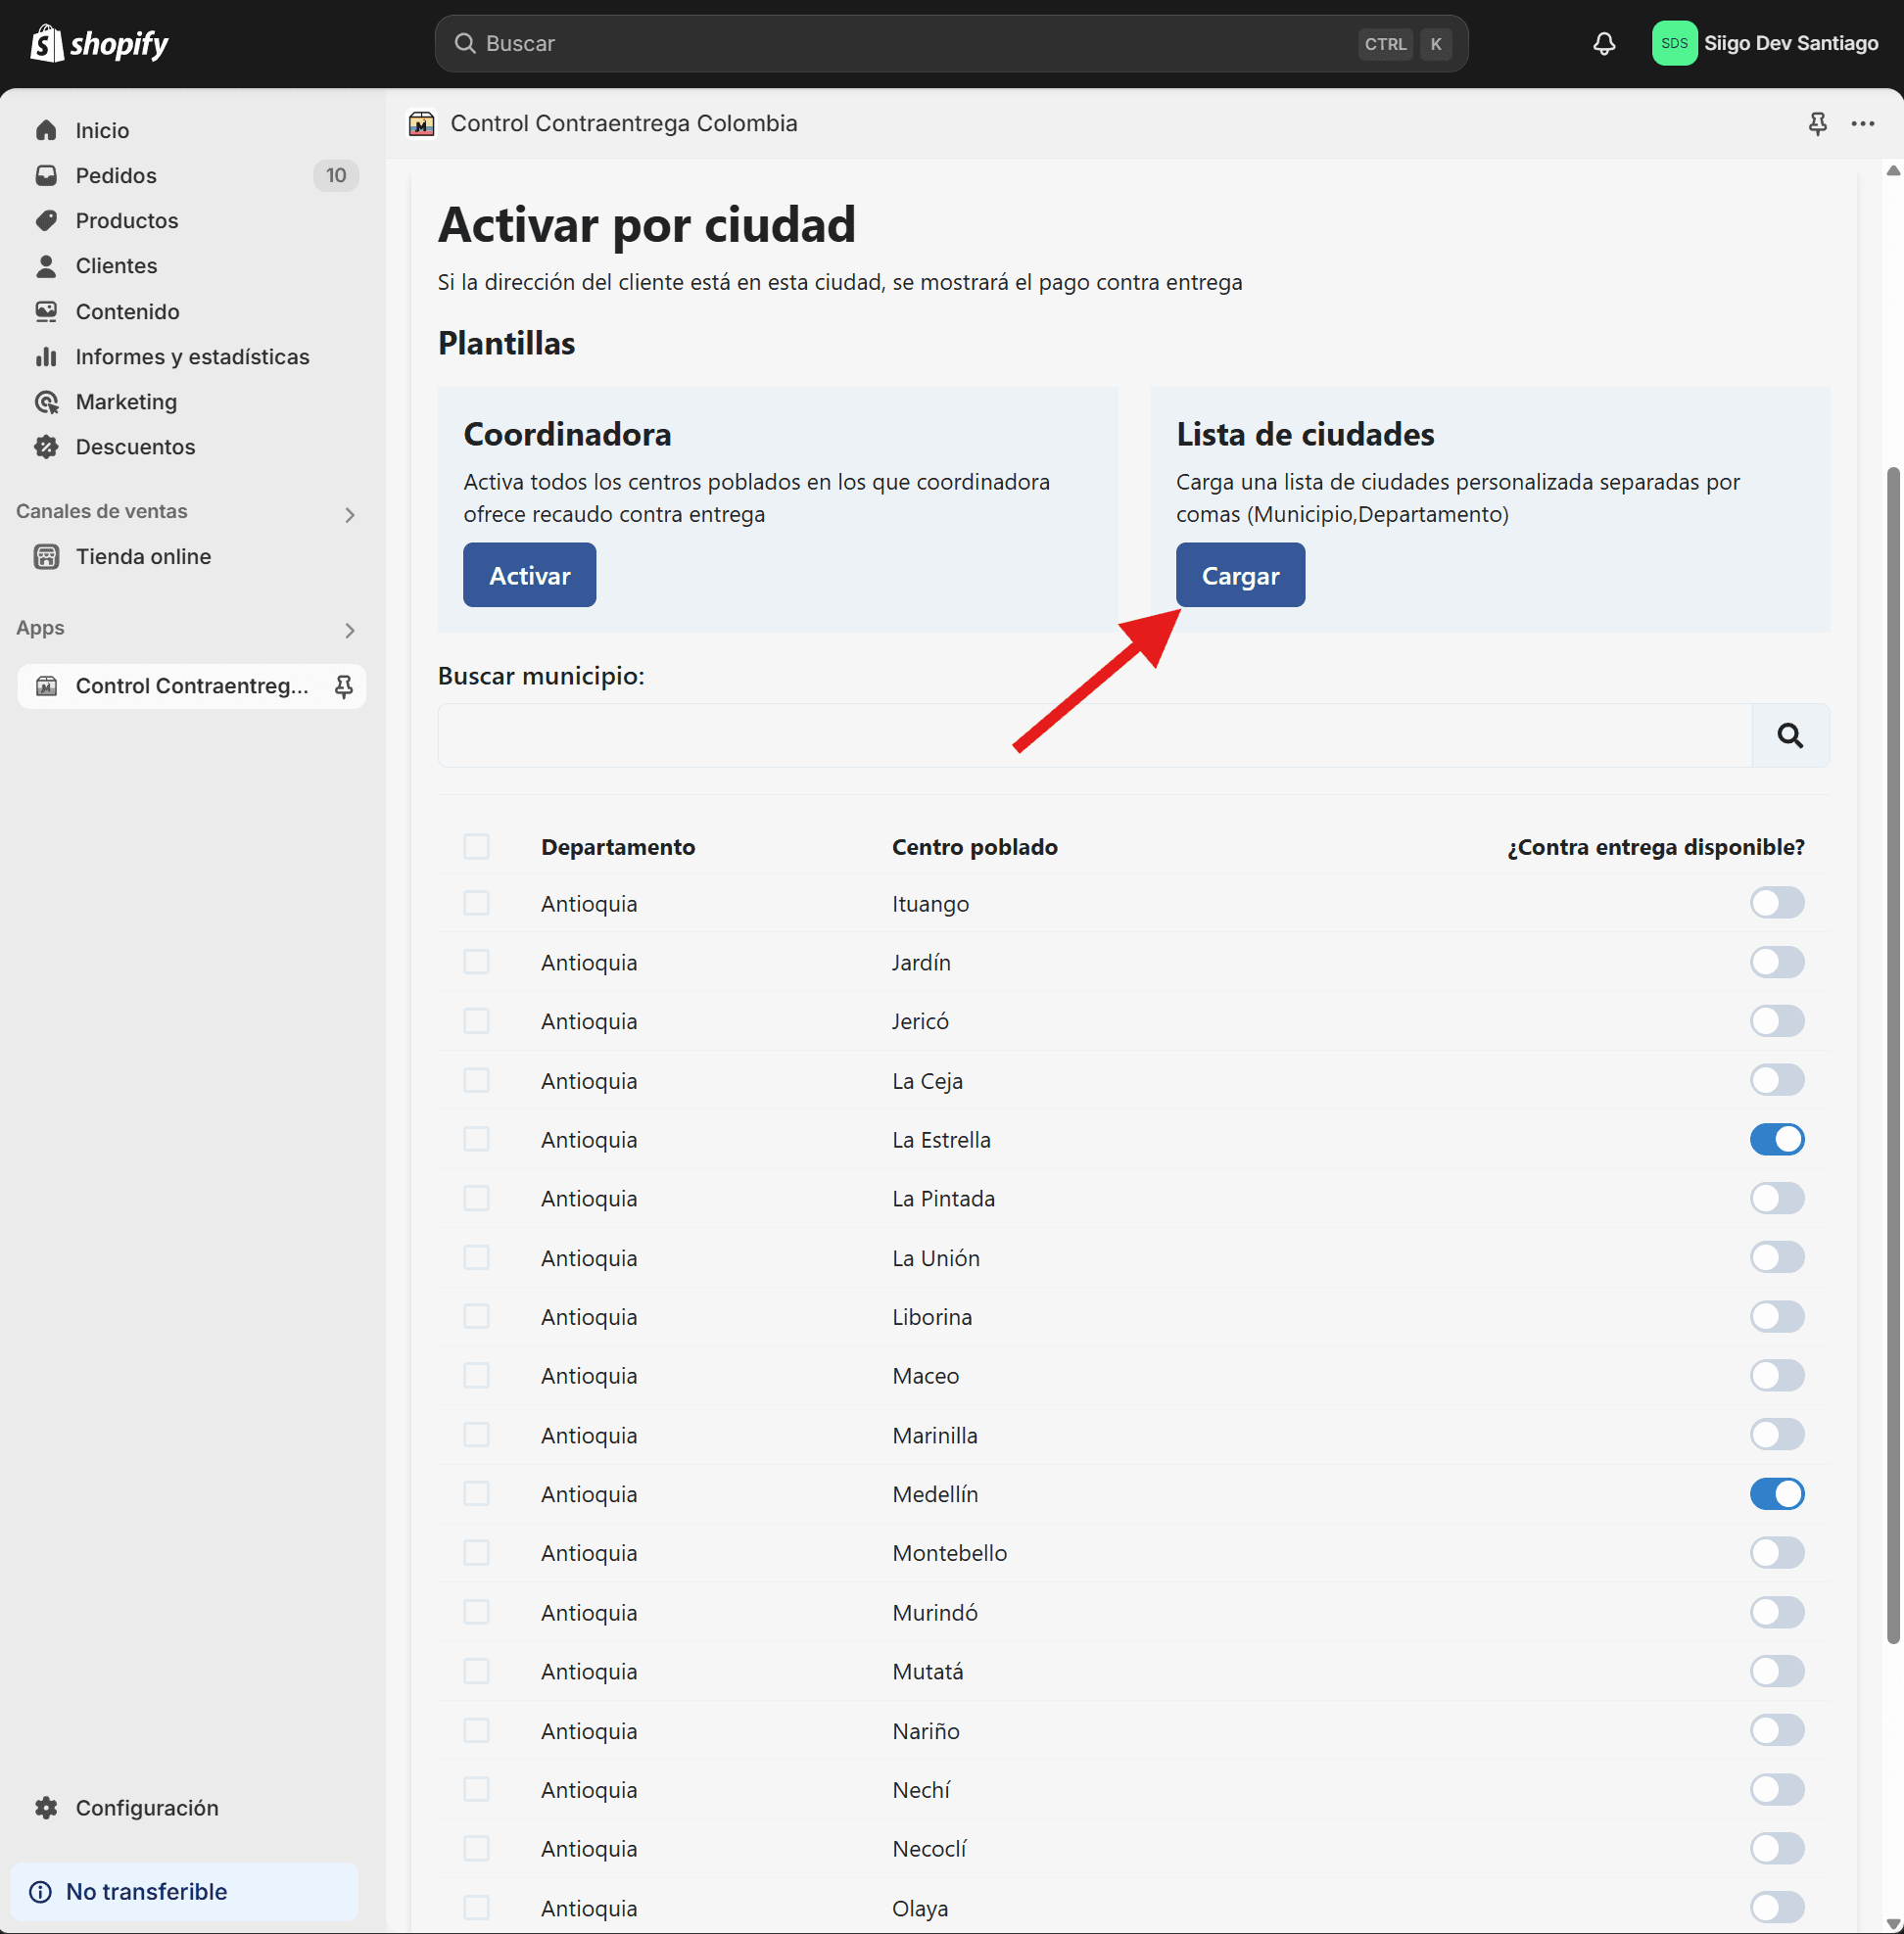Unpin Control Contraentrega in the sidebar
This screenshot has width=1904, height=1934.
click(x=343, y=686)
